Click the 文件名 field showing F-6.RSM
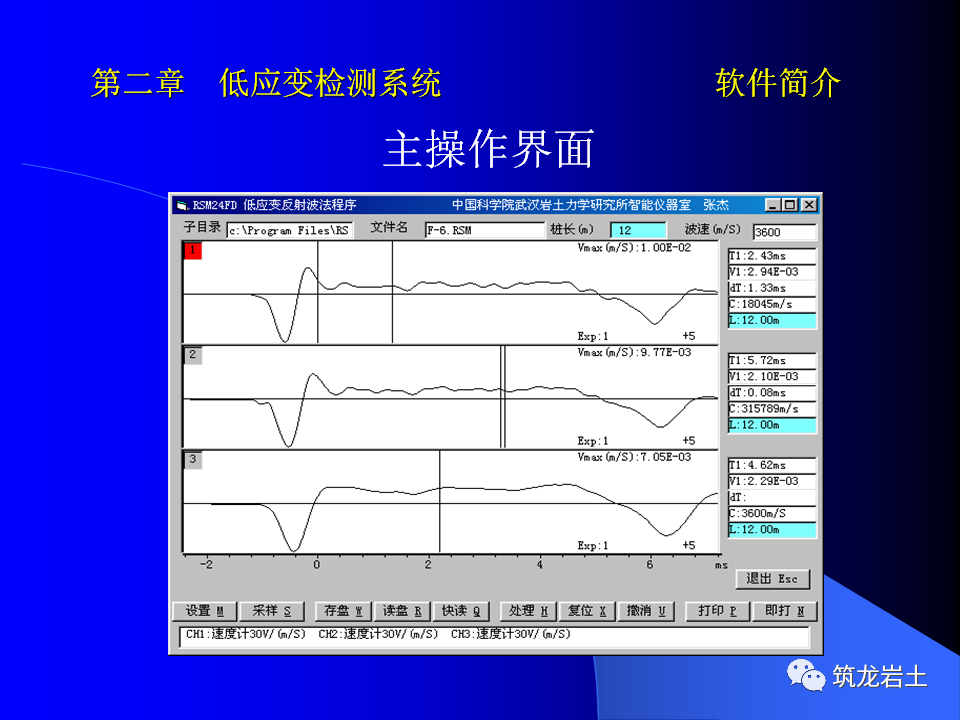This screenshot has height=720, width=960. coord(484,230)
